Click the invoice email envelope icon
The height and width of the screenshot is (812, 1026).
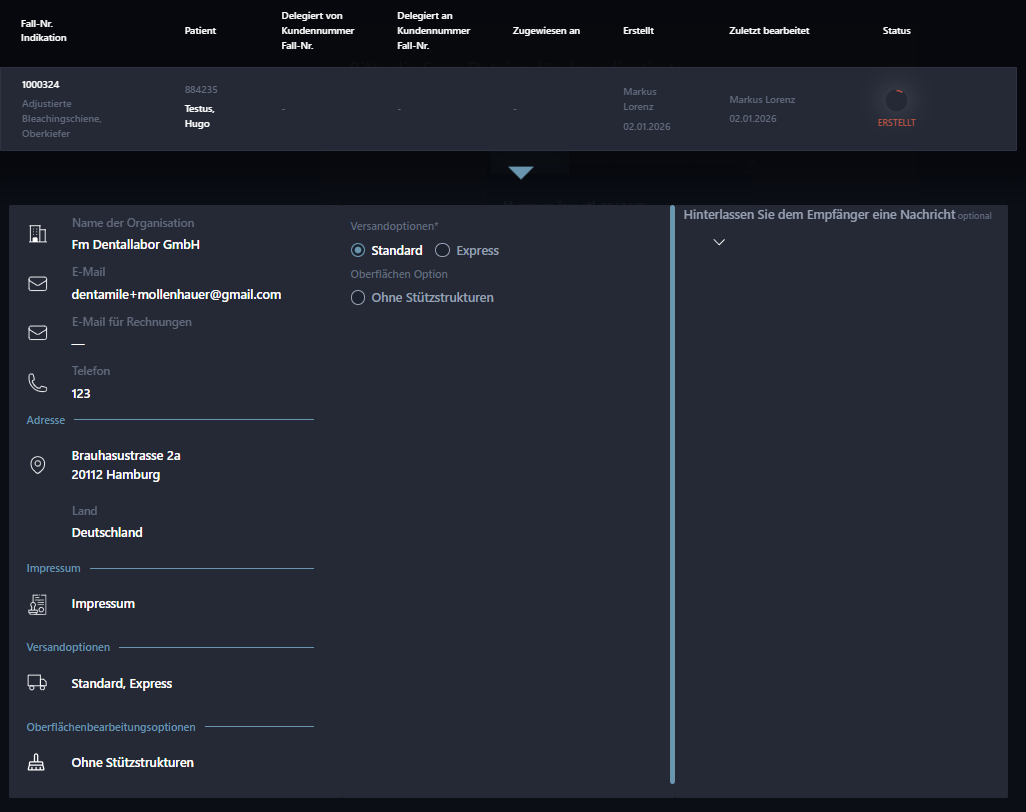coord(38,333)
